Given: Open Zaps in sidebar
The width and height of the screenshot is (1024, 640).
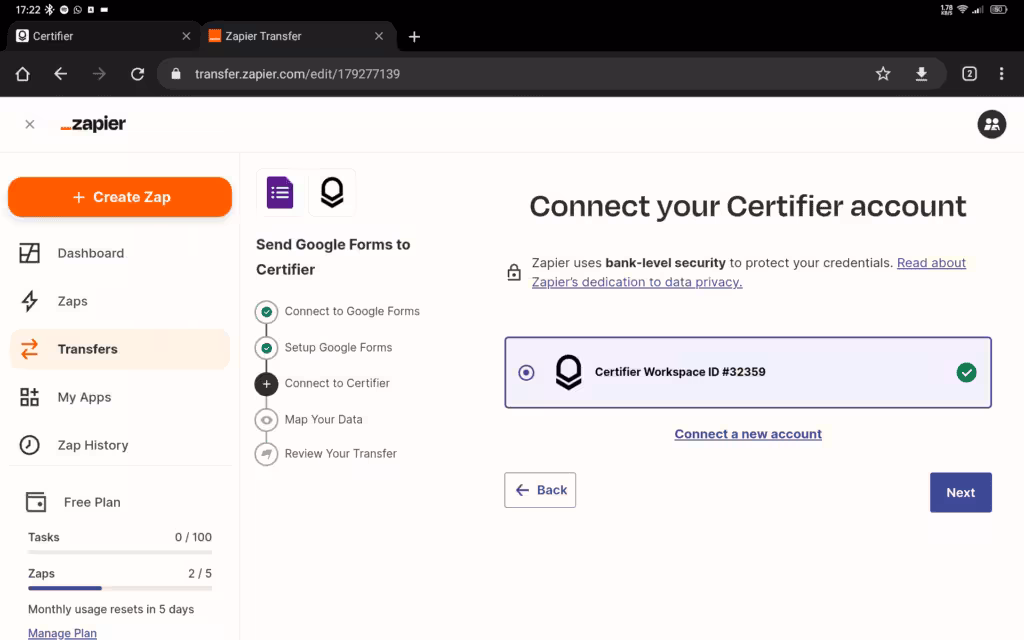Looking at the screenshot, I should pyautogui.click(x=120, y=301).
